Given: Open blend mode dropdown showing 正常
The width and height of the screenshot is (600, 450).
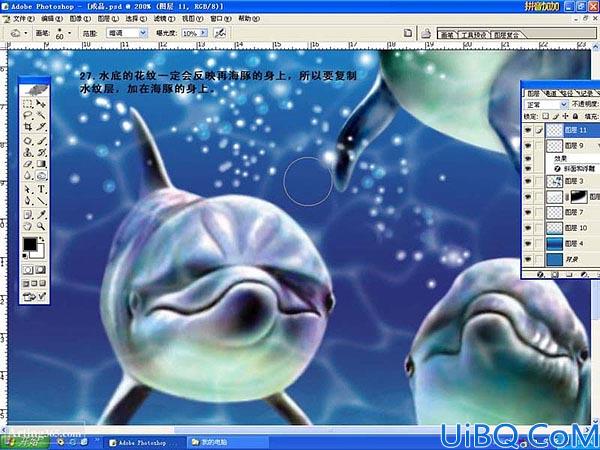Looking at the screenshot, I should 546,104.
